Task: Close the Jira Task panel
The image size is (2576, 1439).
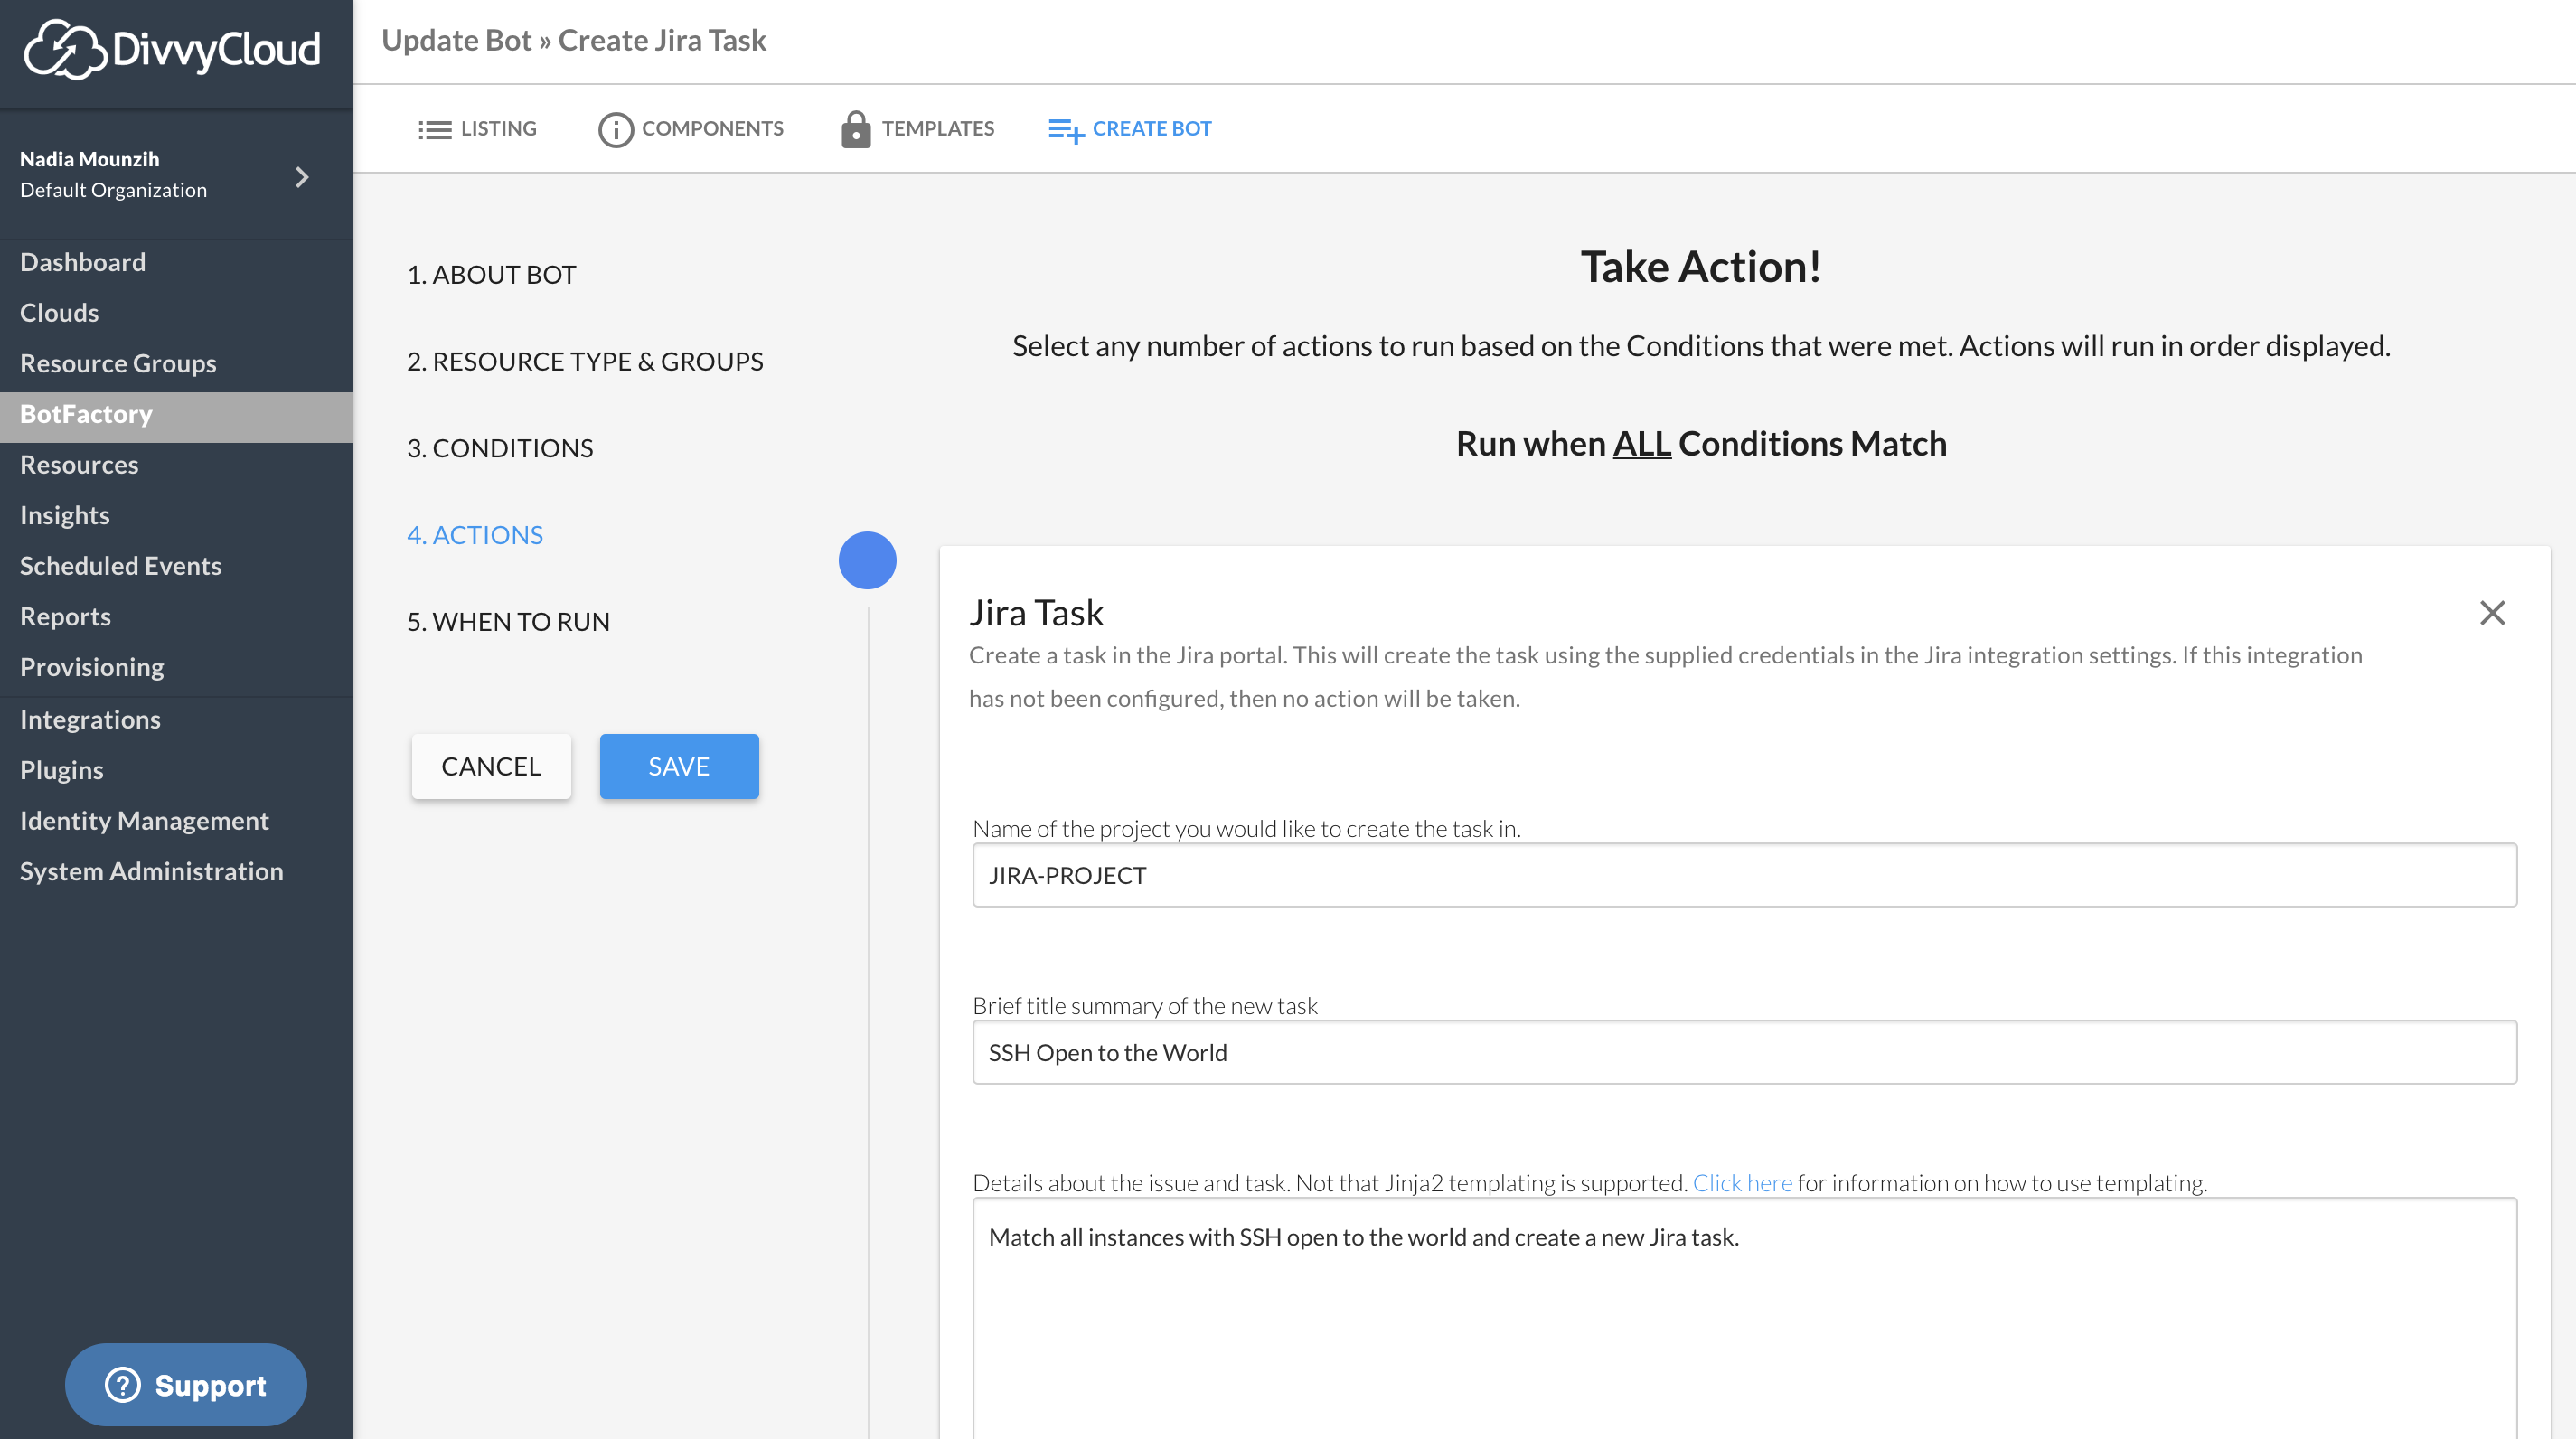Action: (x=2492, y=613)
